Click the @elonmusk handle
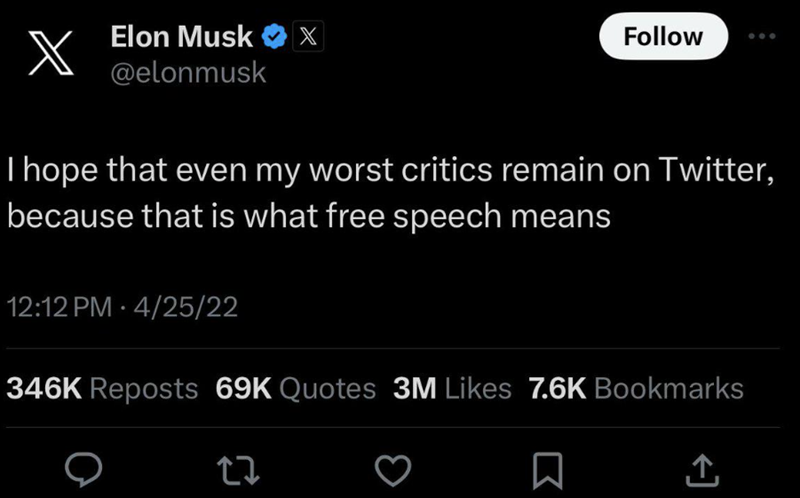The image size is (800, 498). [187, 72]
